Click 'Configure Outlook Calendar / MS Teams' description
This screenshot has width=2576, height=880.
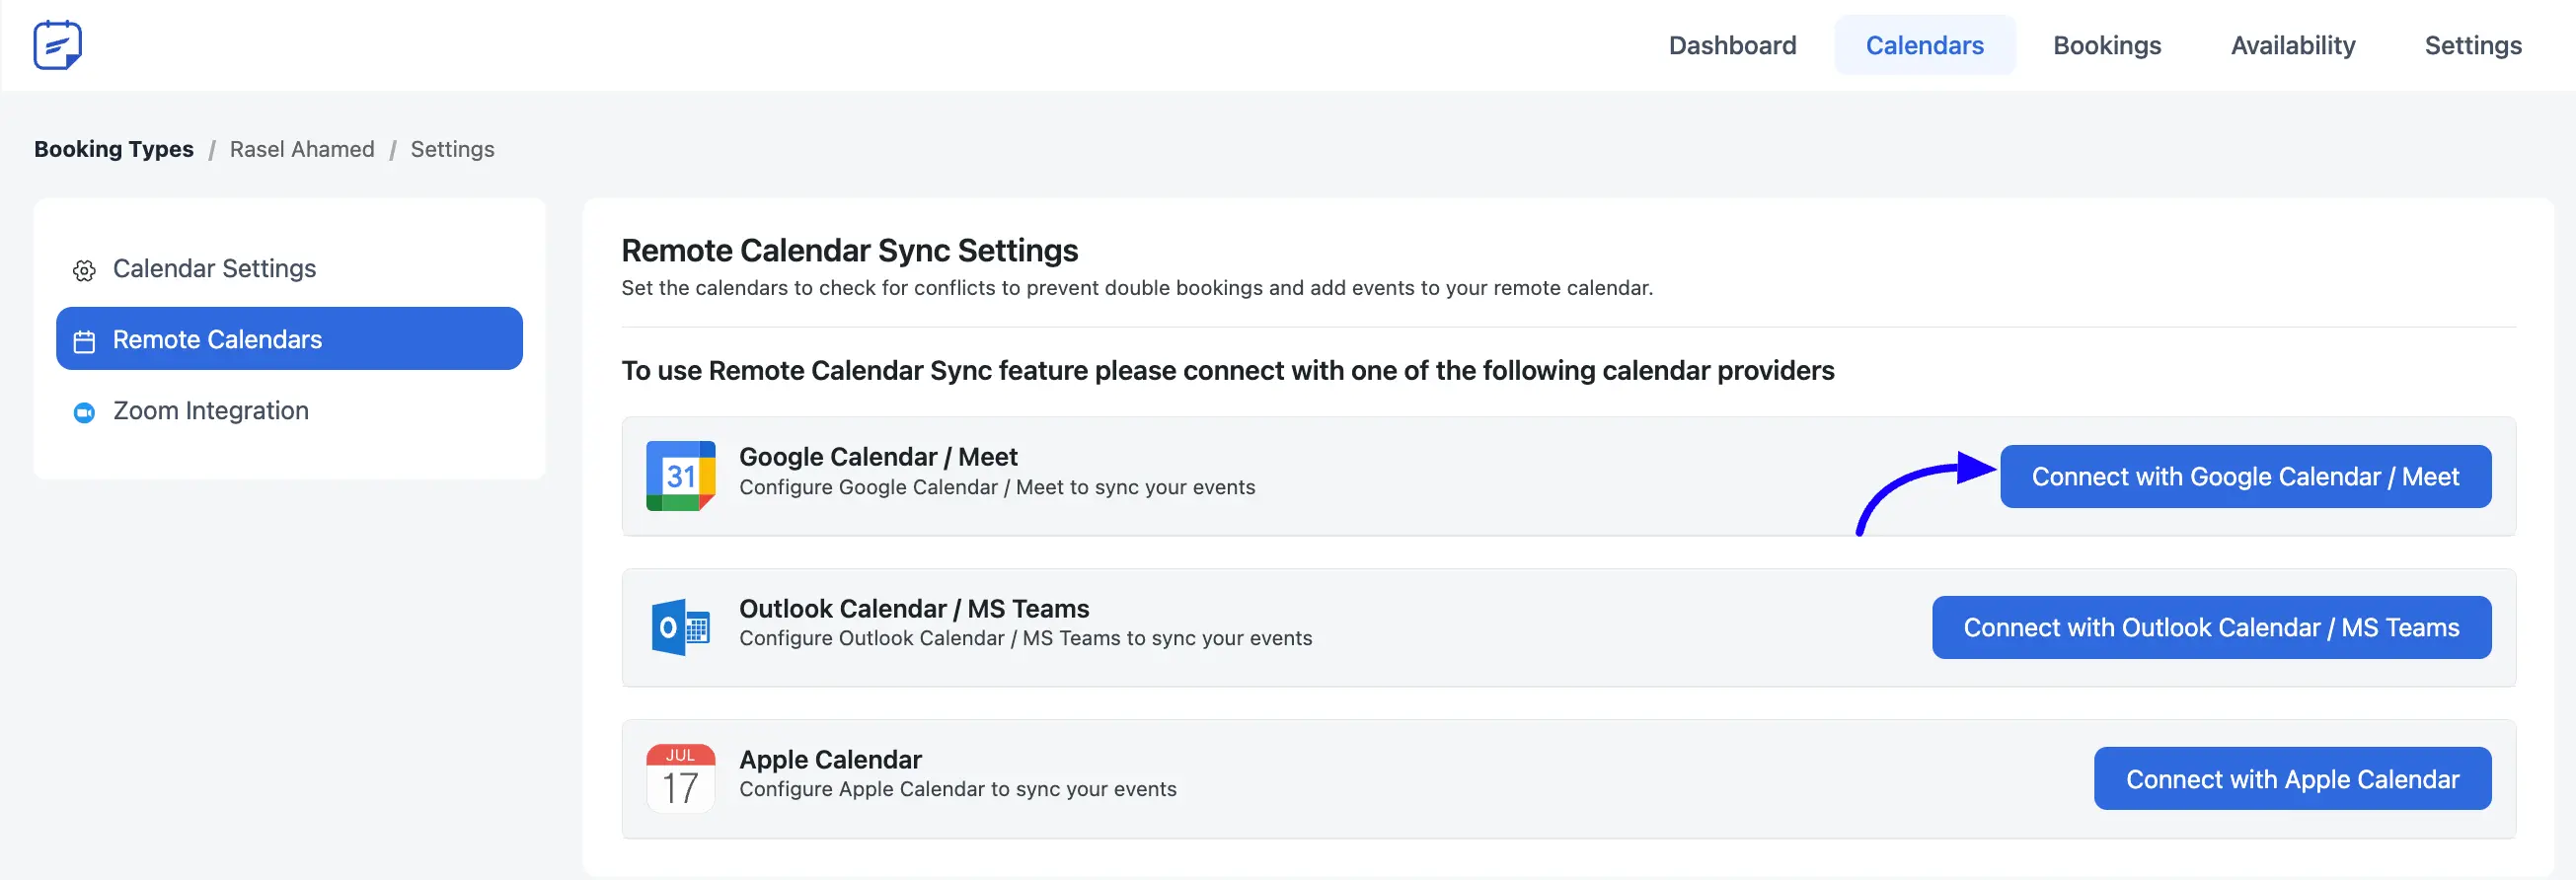click(1025, 638)
